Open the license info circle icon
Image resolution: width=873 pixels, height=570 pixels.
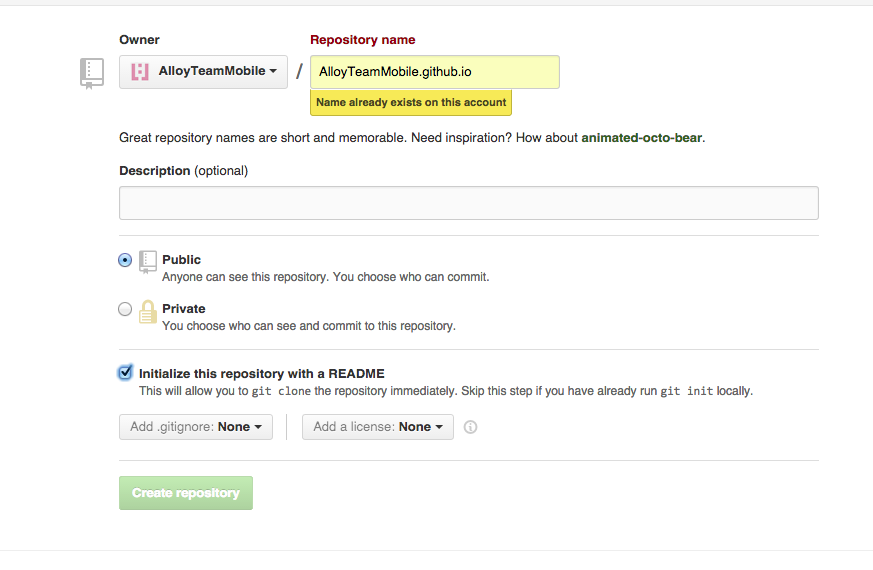[x=470, y=427]
